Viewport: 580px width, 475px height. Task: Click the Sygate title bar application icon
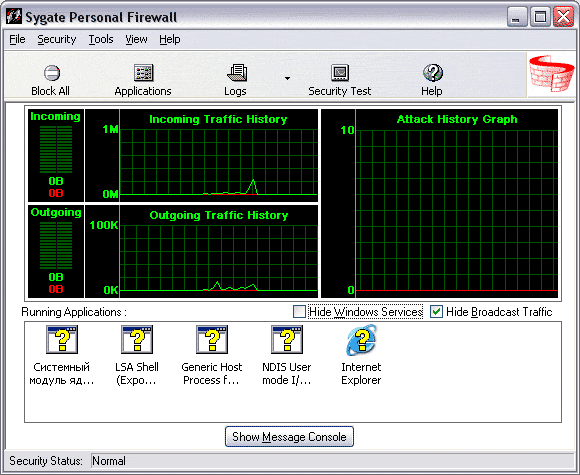(x=14, y=17)
